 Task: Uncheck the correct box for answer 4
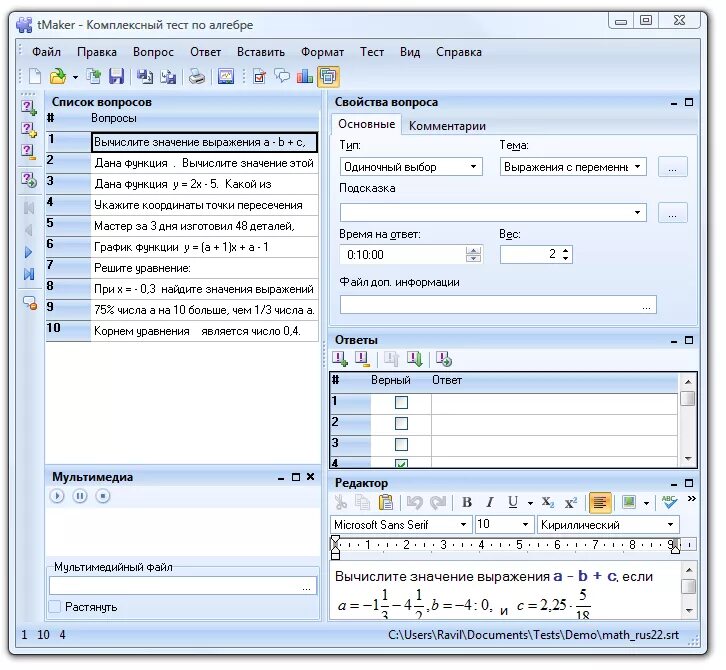[x=401, y=463]
